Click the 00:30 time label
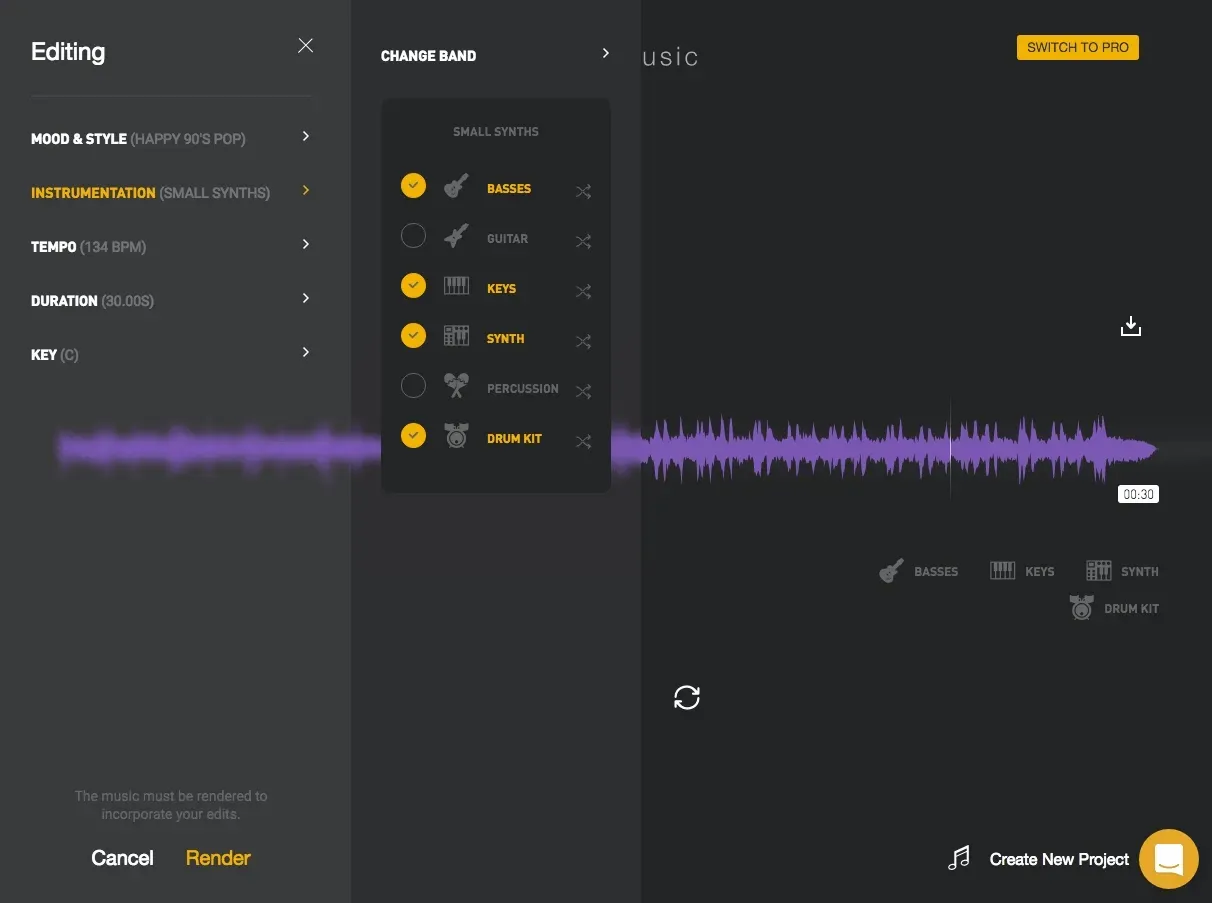This screenshot has width=1212, height=903. pyautogui.click(x=1139, y=494)
